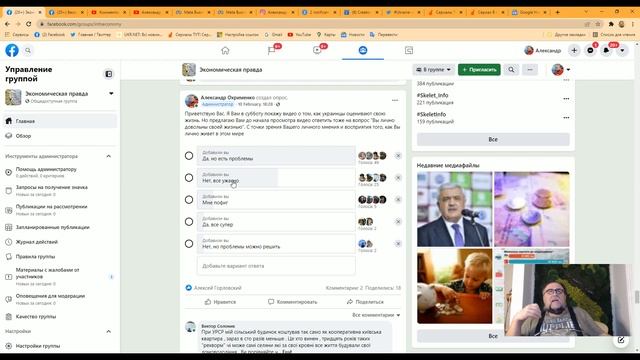Image resolution: width=640 pixels, height=360 pixels.
Task: Go to the Home feed icon
Action: tap(225, 50)
